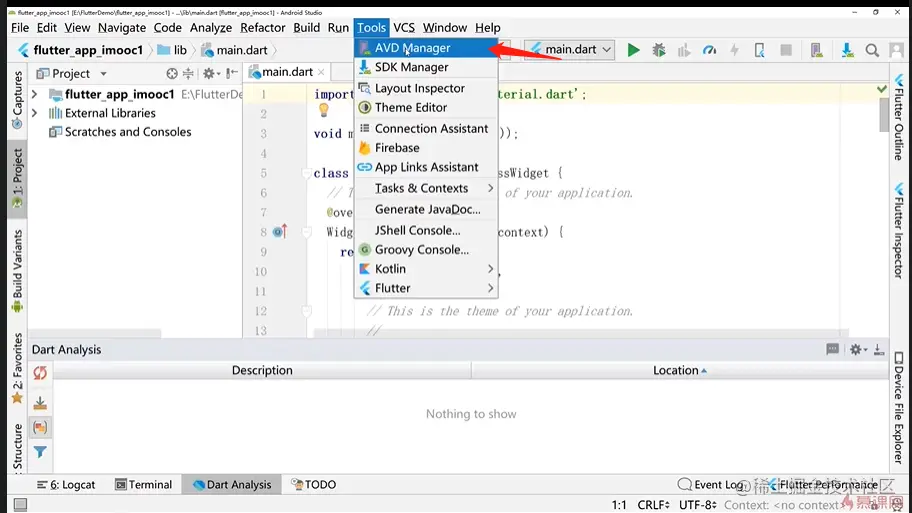Run with coverage icon in toolbar
The height and width of the screenshot is (513, 912).
684,50
